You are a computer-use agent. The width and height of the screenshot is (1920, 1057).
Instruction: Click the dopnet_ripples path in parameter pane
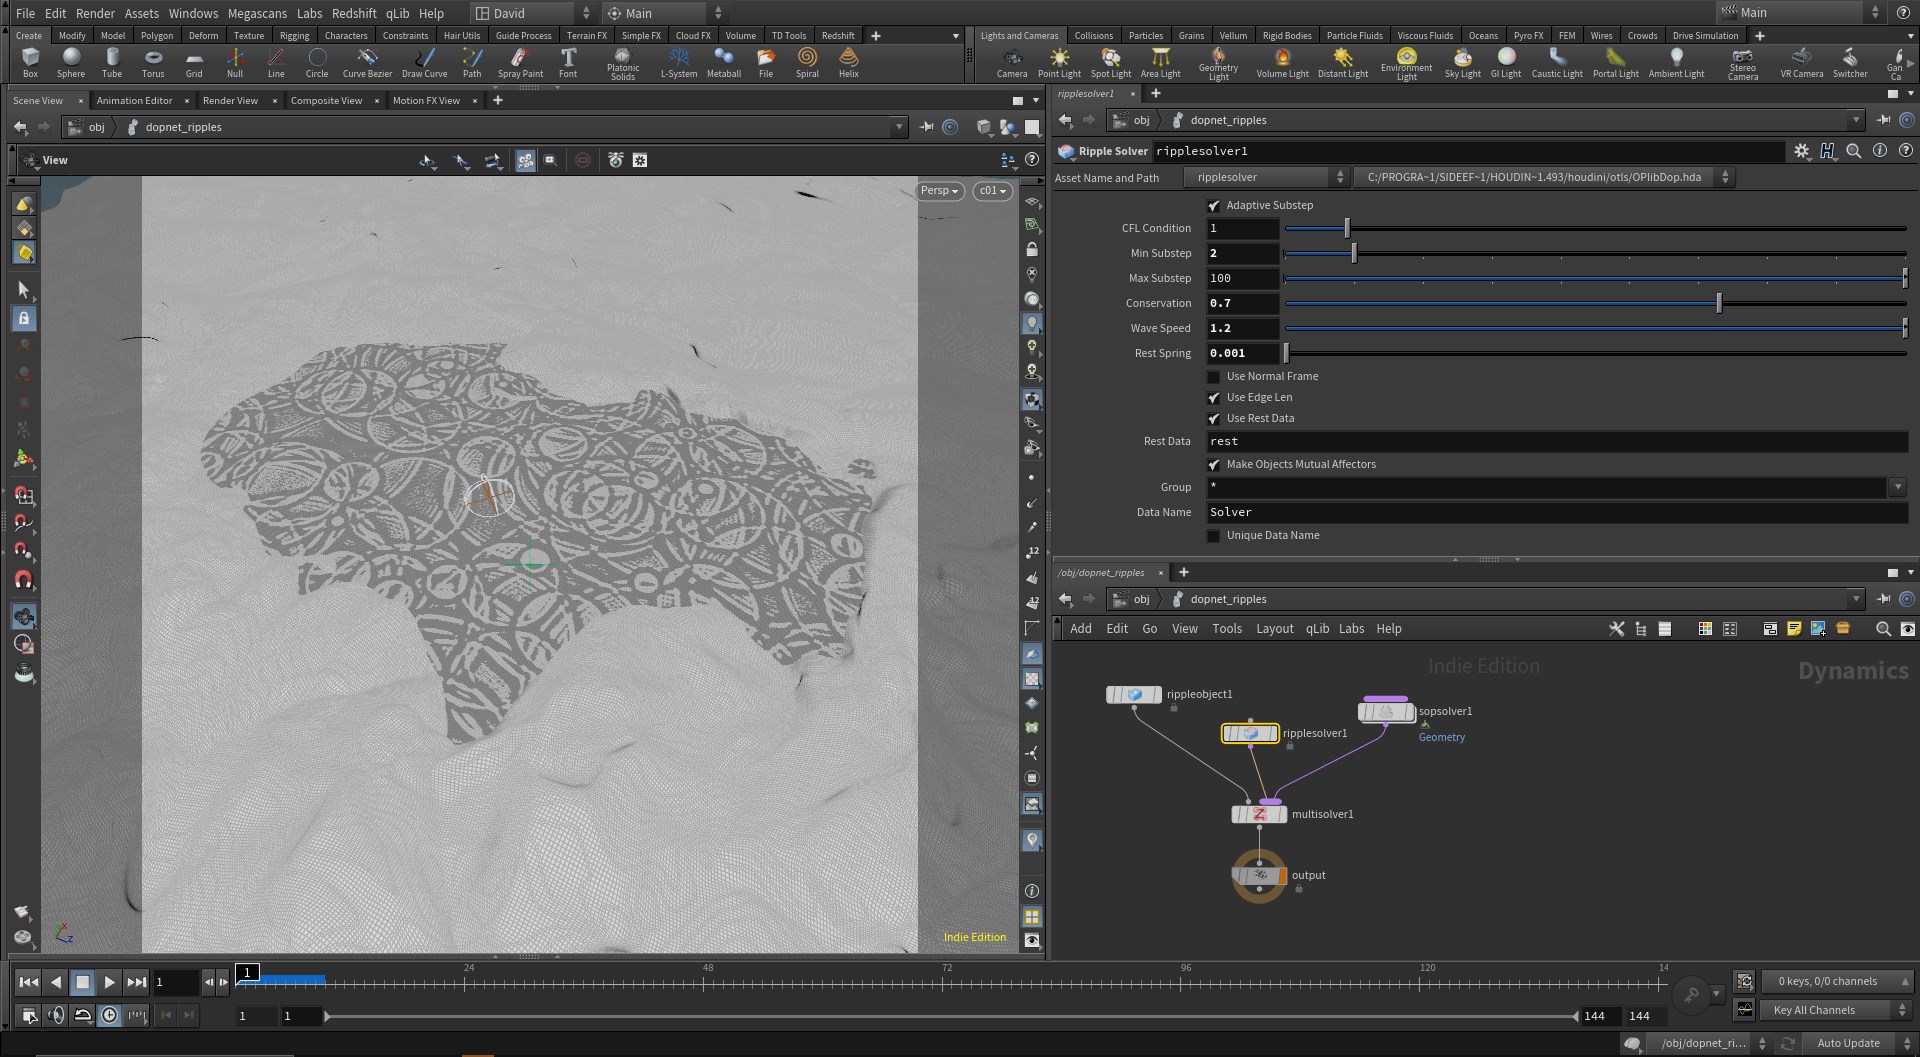[1228, 120]
